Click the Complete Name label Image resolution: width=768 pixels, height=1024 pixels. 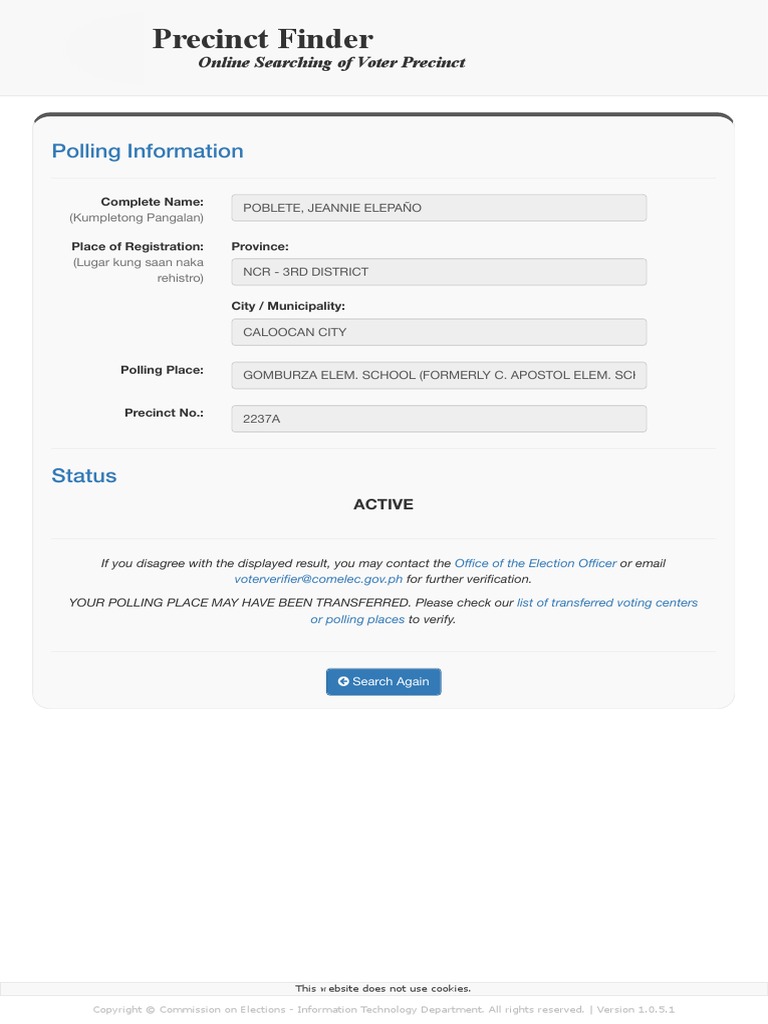tap(152, 202)
